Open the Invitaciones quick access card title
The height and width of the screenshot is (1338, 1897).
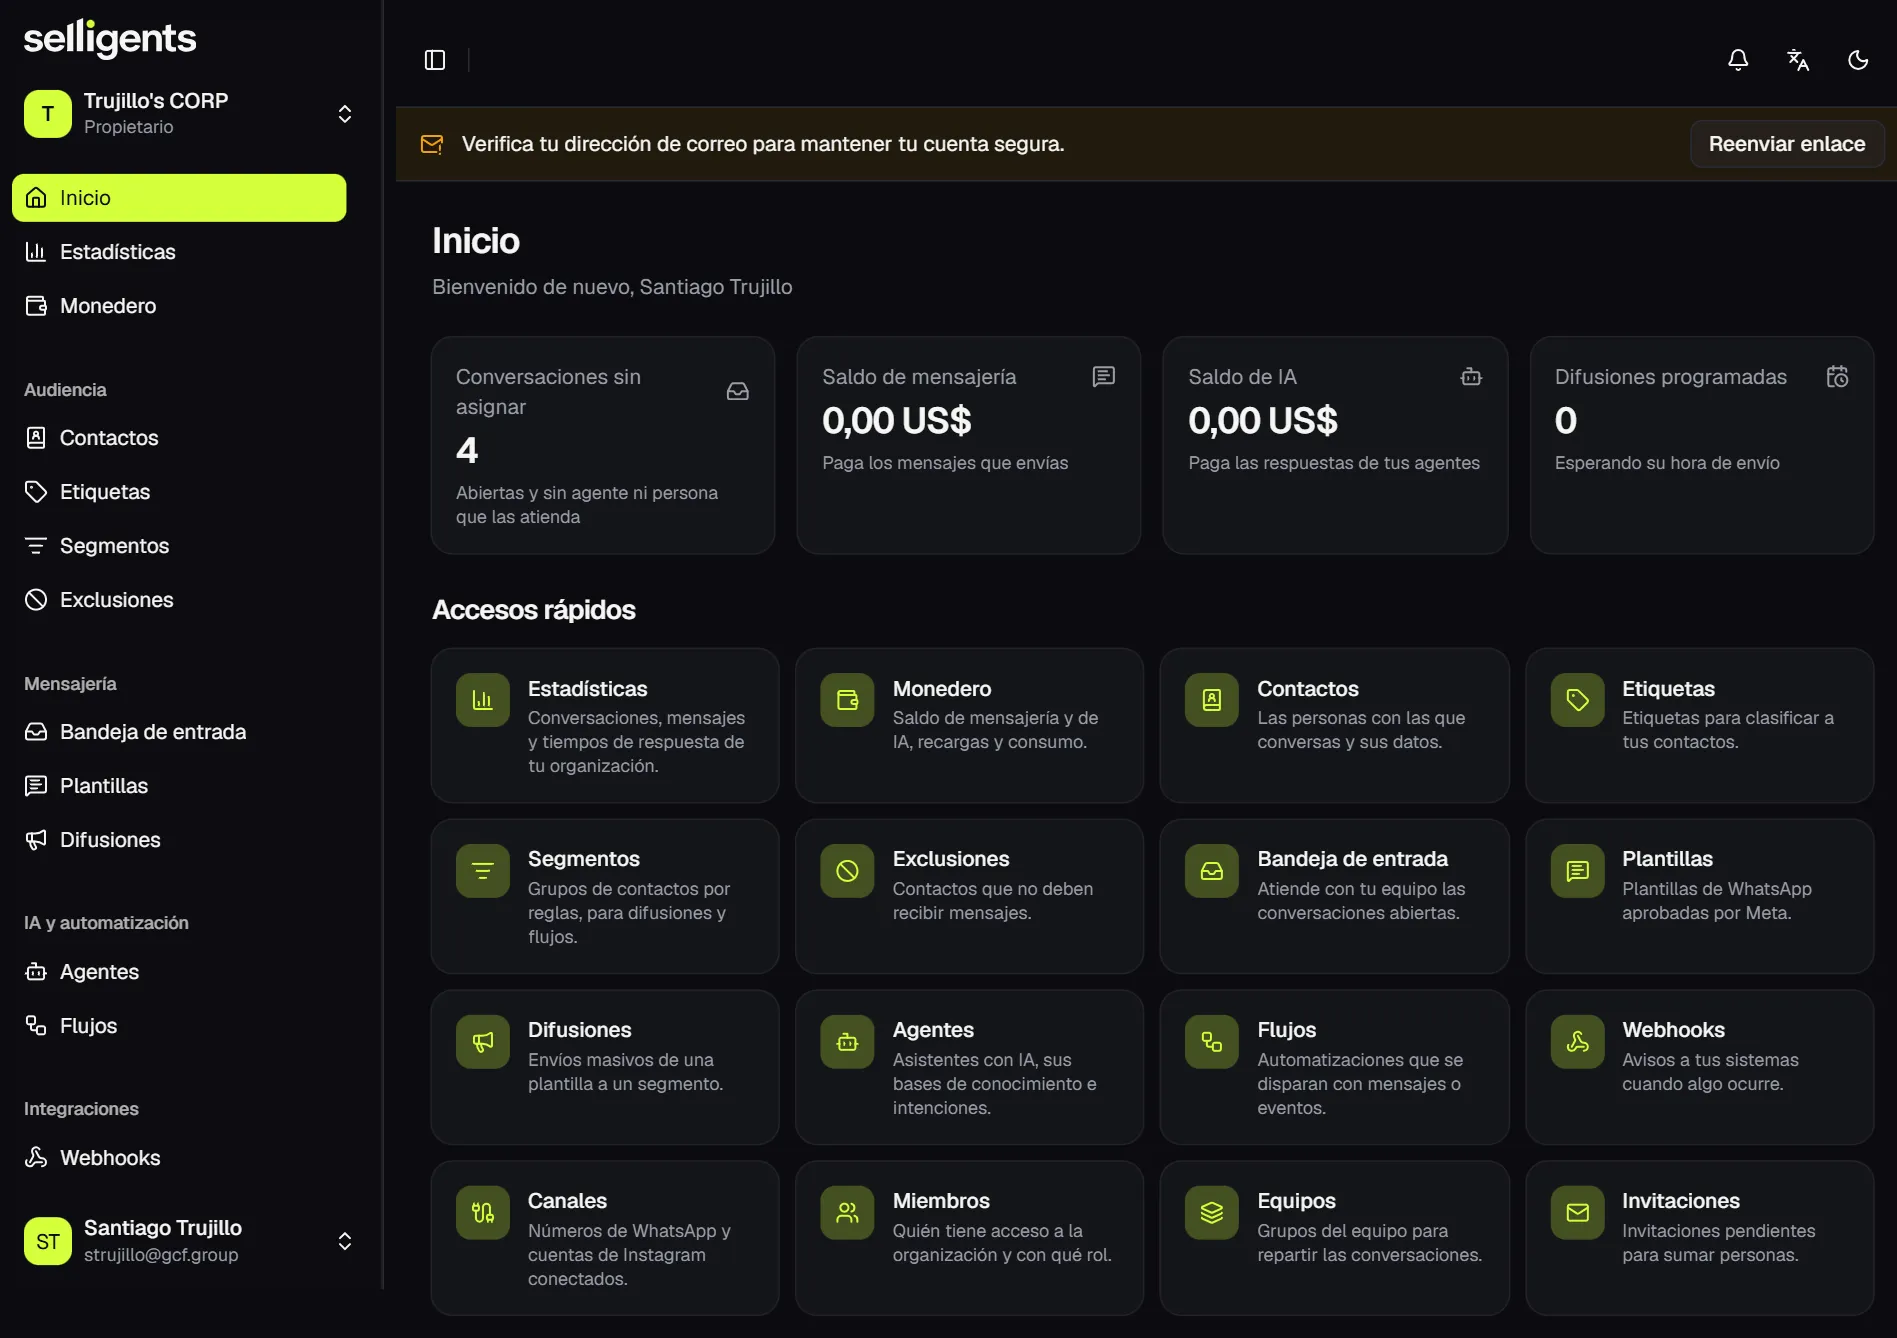(x=1681, y=1201)
